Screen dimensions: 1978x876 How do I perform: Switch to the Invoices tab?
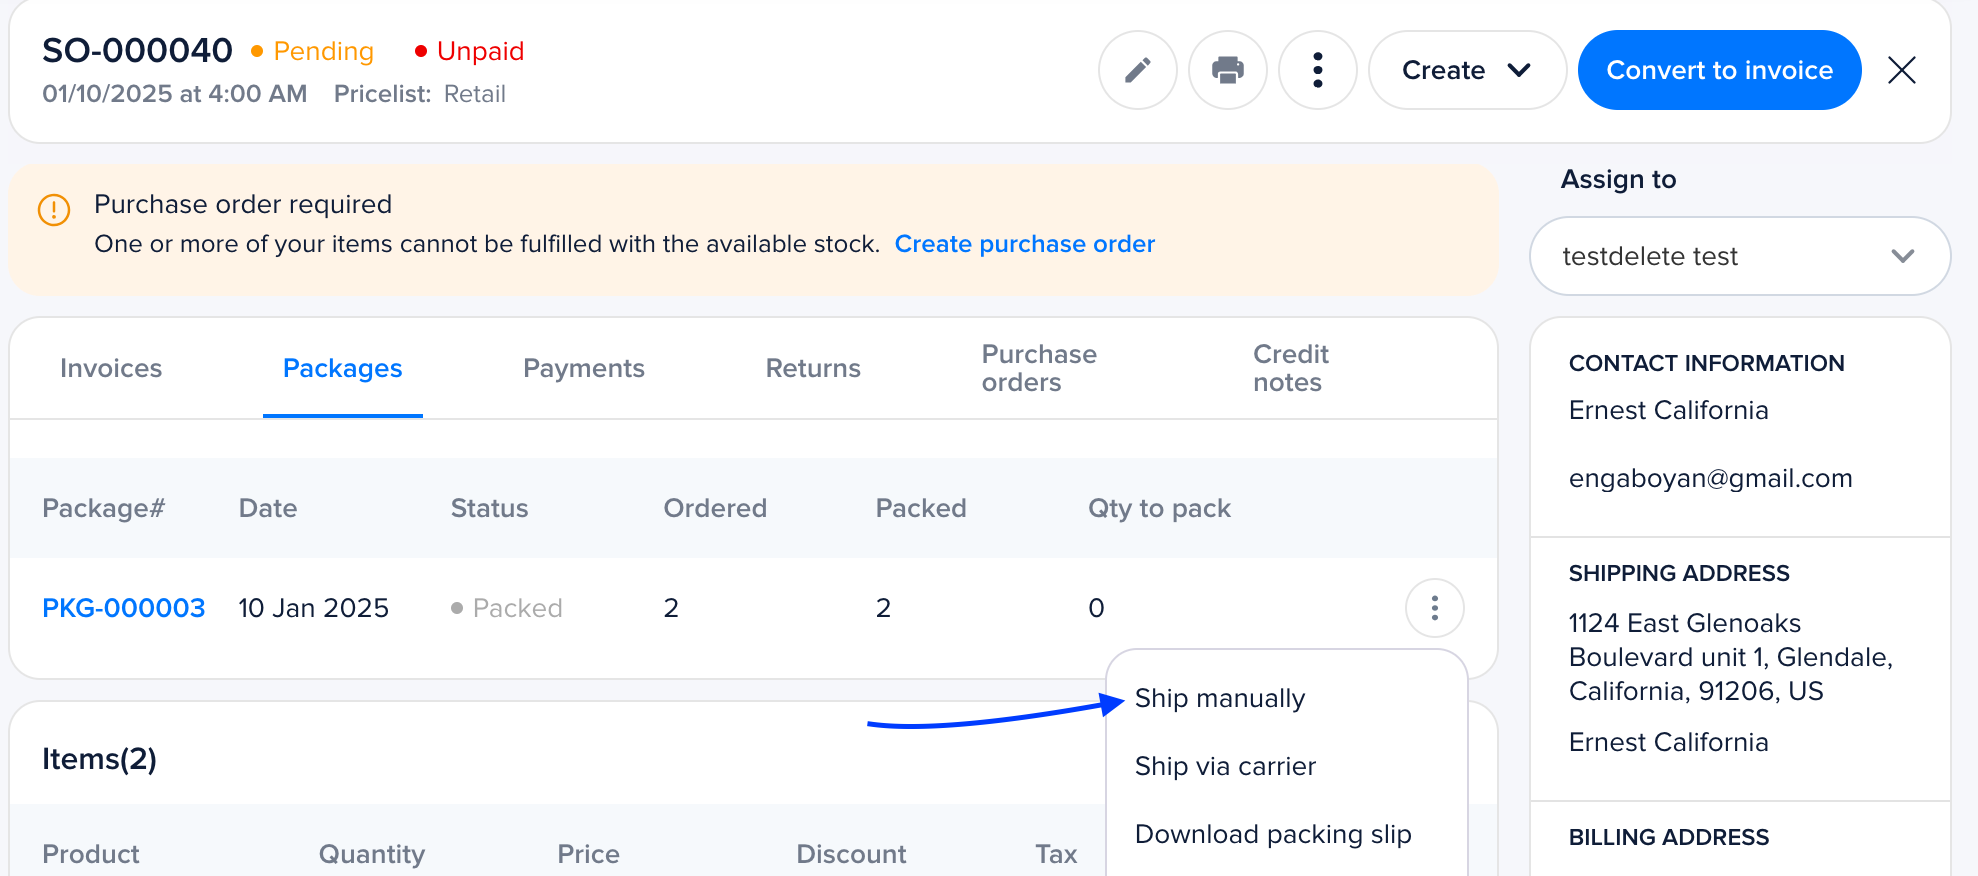[x=111, y=368]
